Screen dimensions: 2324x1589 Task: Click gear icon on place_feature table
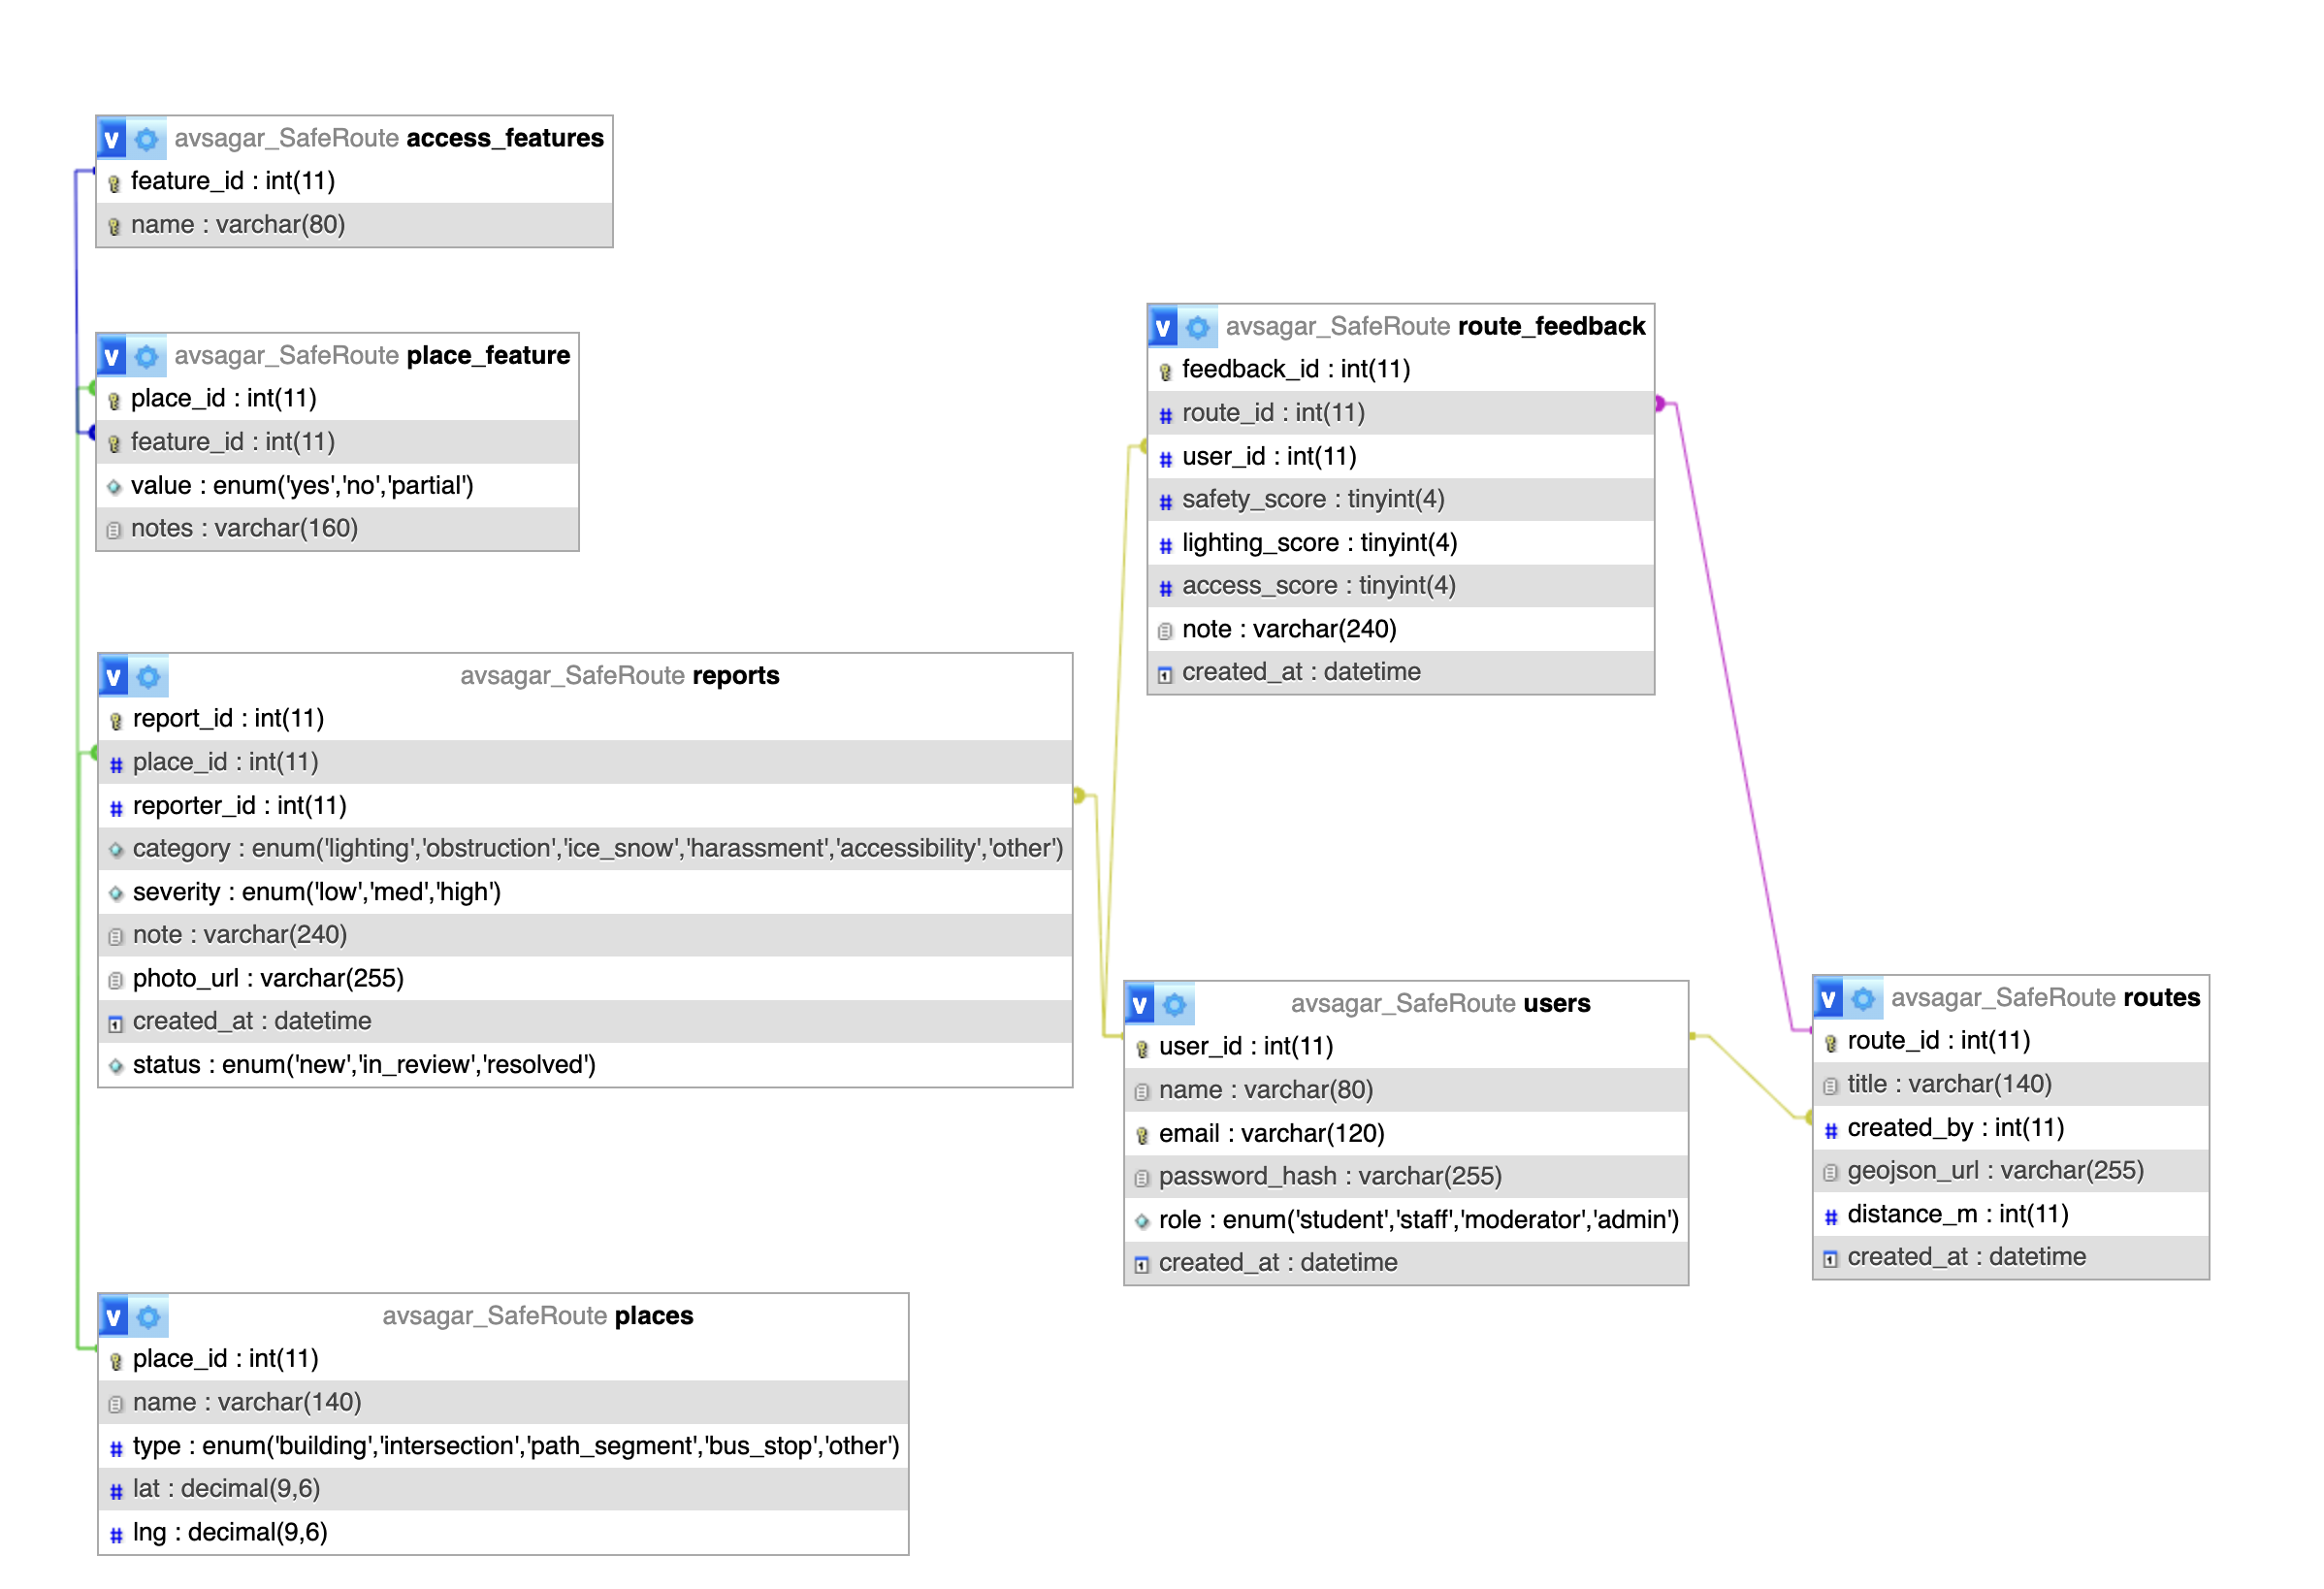(x=147, y=357)
